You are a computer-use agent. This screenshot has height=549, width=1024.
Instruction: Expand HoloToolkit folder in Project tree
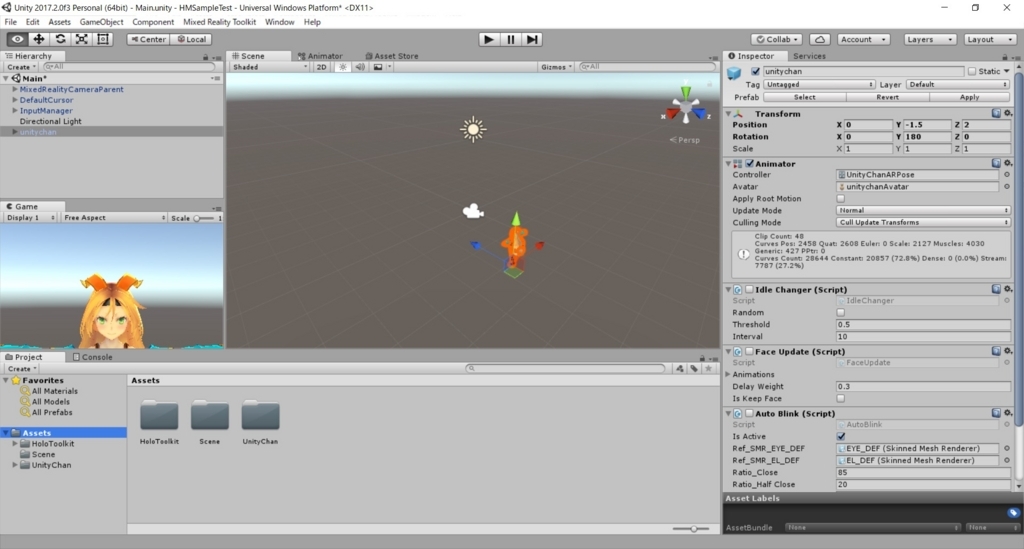coord(14,443)
